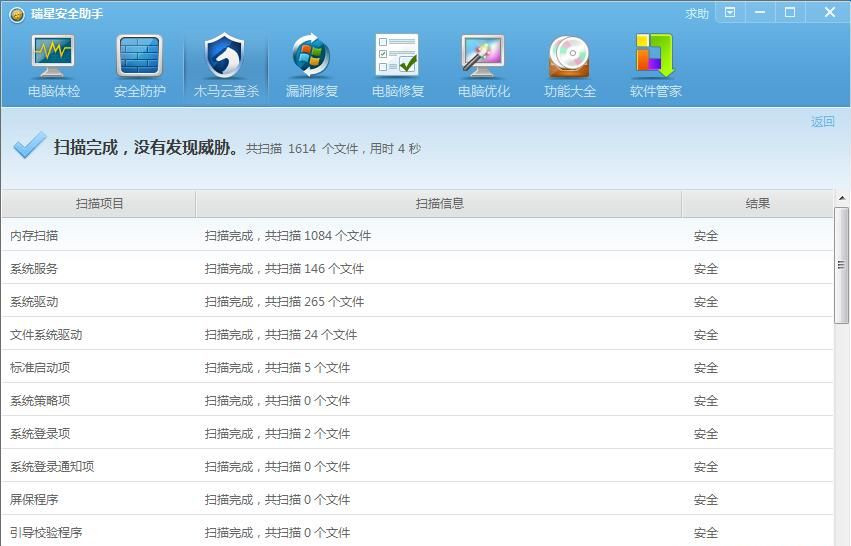This screenshot has height=546, width=851.
Task: Open 软件管家 software manager
Action: (x=656, y=67)
